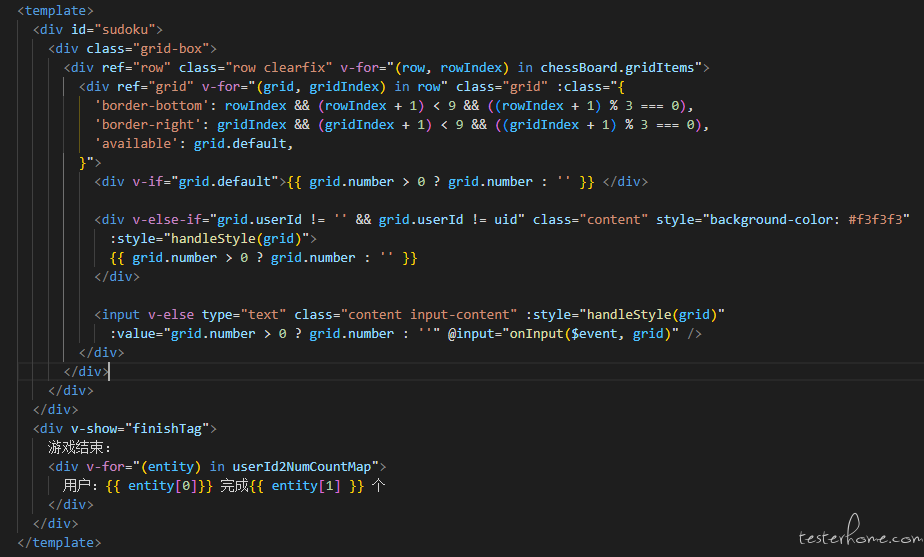The height and width of the screenshot is (557, 924).
Task: Click @input="onInput($event, grid)" handler
Action: [563, 334]
